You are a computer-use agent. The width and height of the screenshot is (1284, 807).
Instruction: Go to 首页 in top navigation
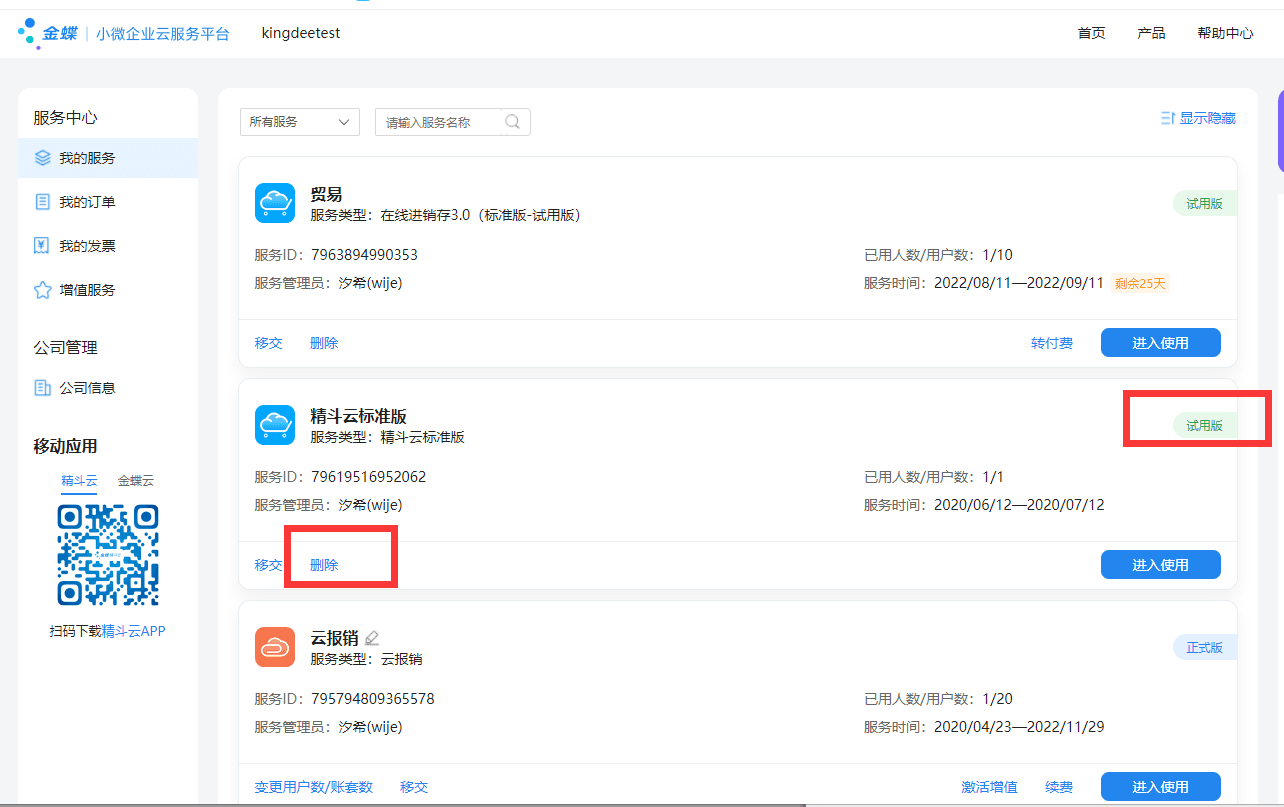tap(1091, 33)
